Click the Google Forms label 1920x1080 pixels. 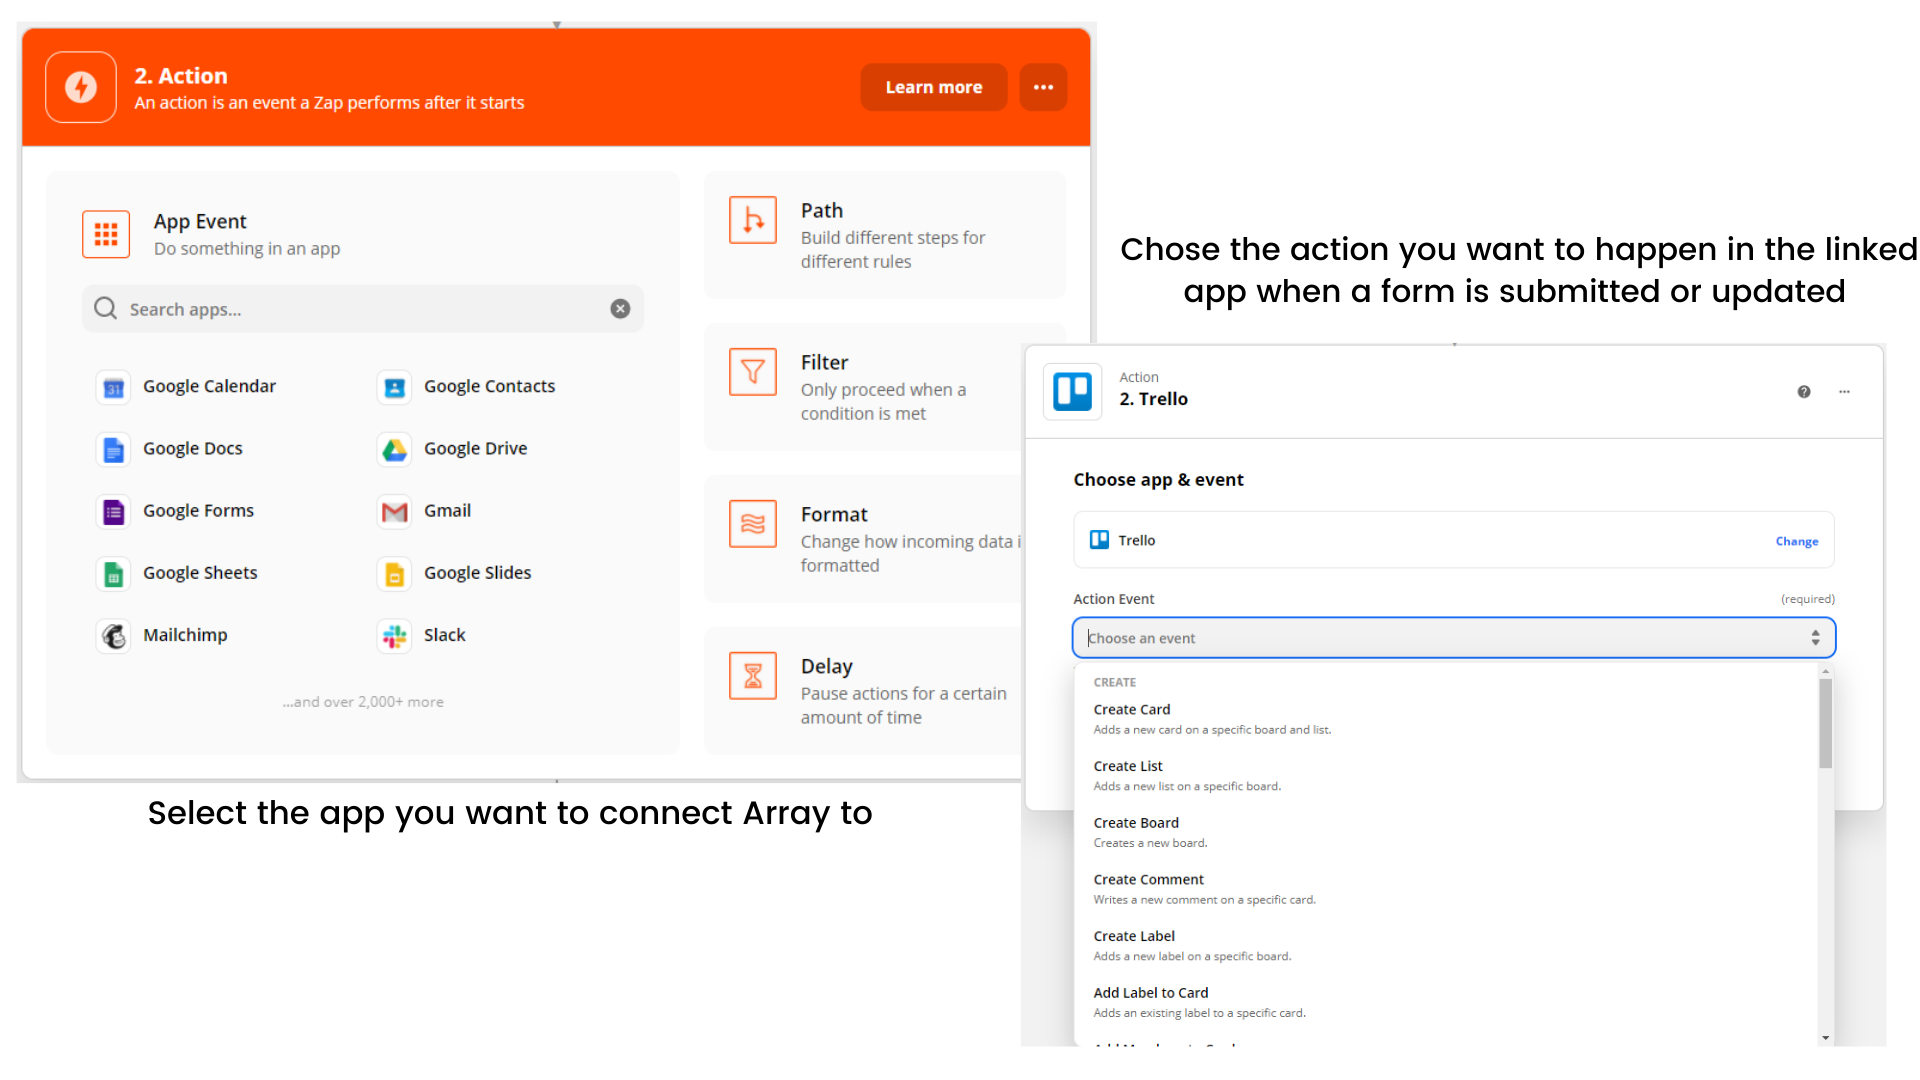(x=198, y=511)
